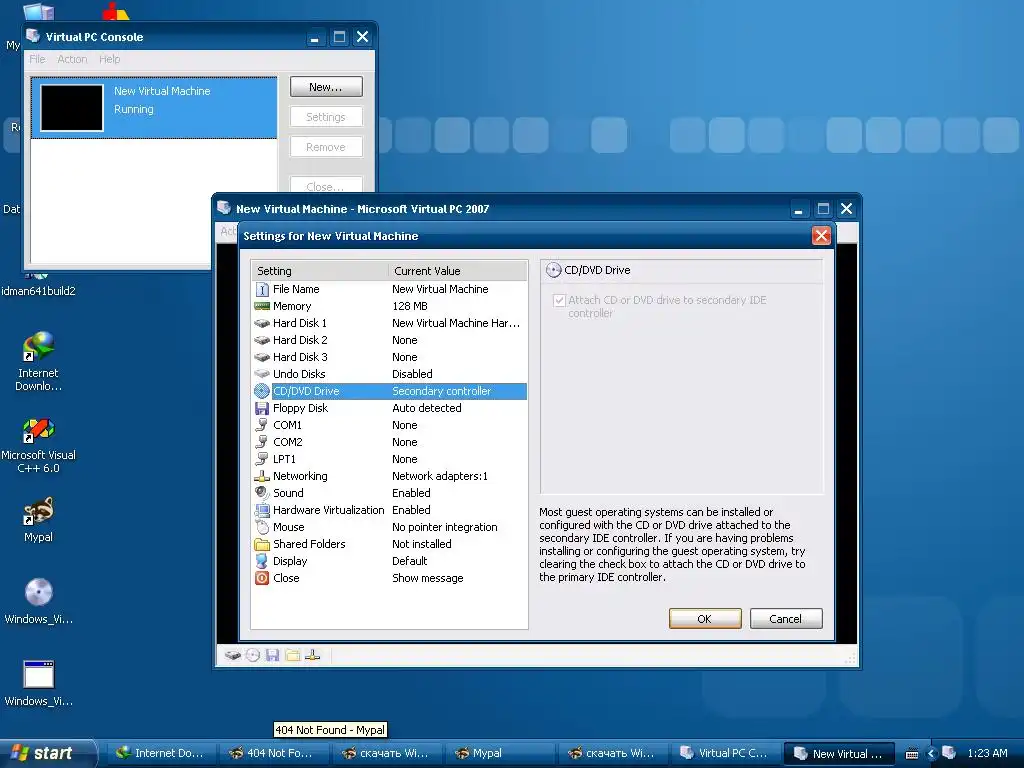Switch to Mypal taskbar button
Screen dimensions: 1024x768
[499, 753]
